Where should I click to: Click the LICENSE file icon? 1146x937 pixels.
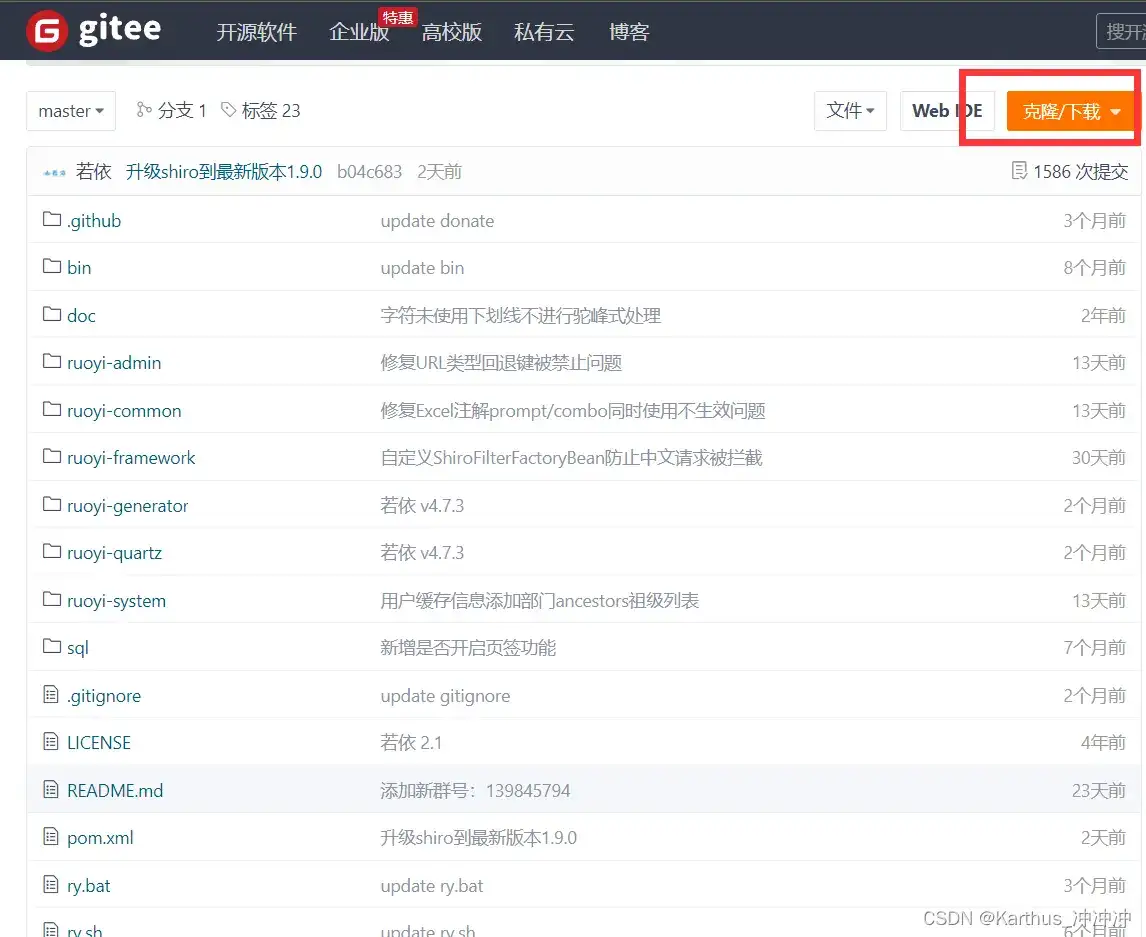(50, 742)
